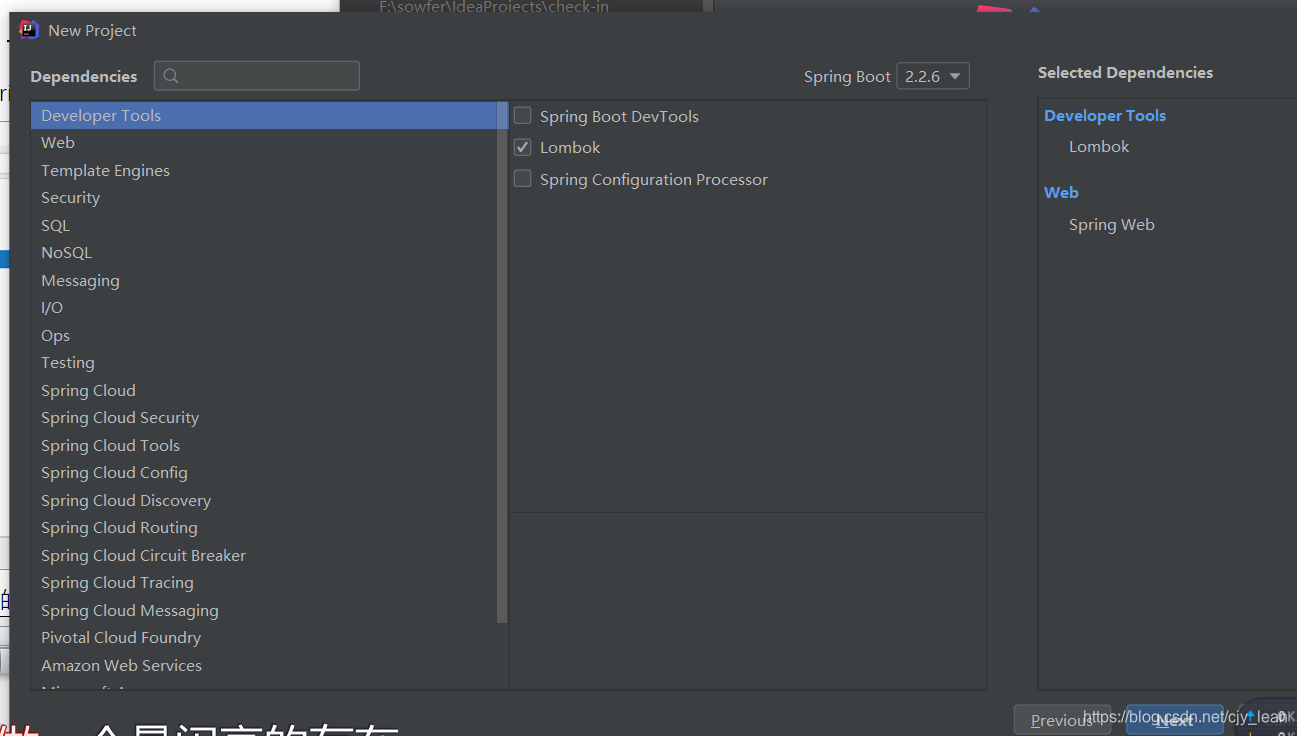Click the IntelliJ IDEA logo icon

coord(29,29)
